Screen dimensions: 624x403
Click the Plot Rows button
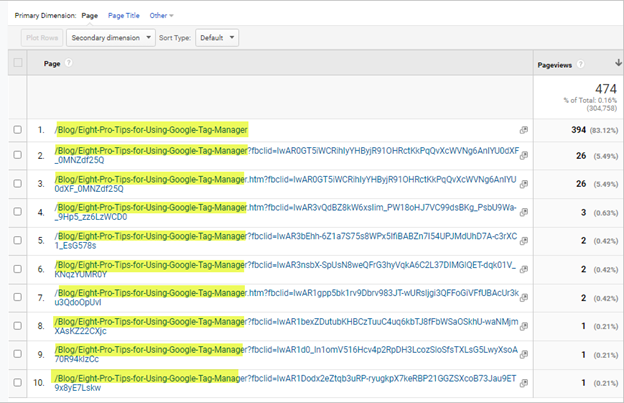point(42,38)
